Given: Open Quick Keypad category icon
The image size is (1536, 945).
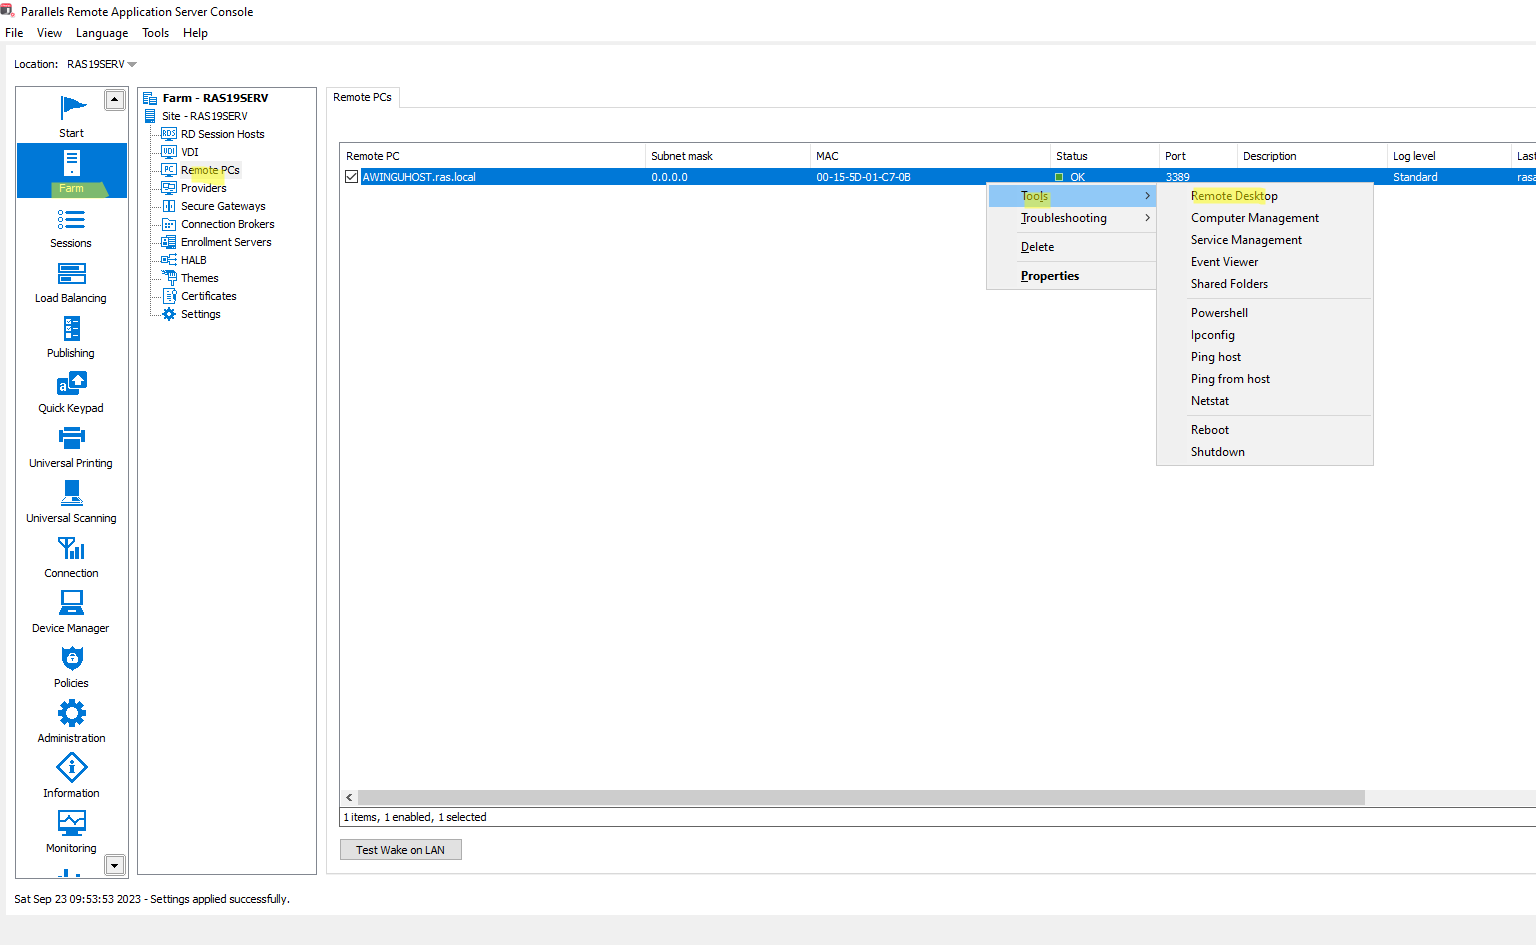Looking at the screenshot, I should (72, 384).
